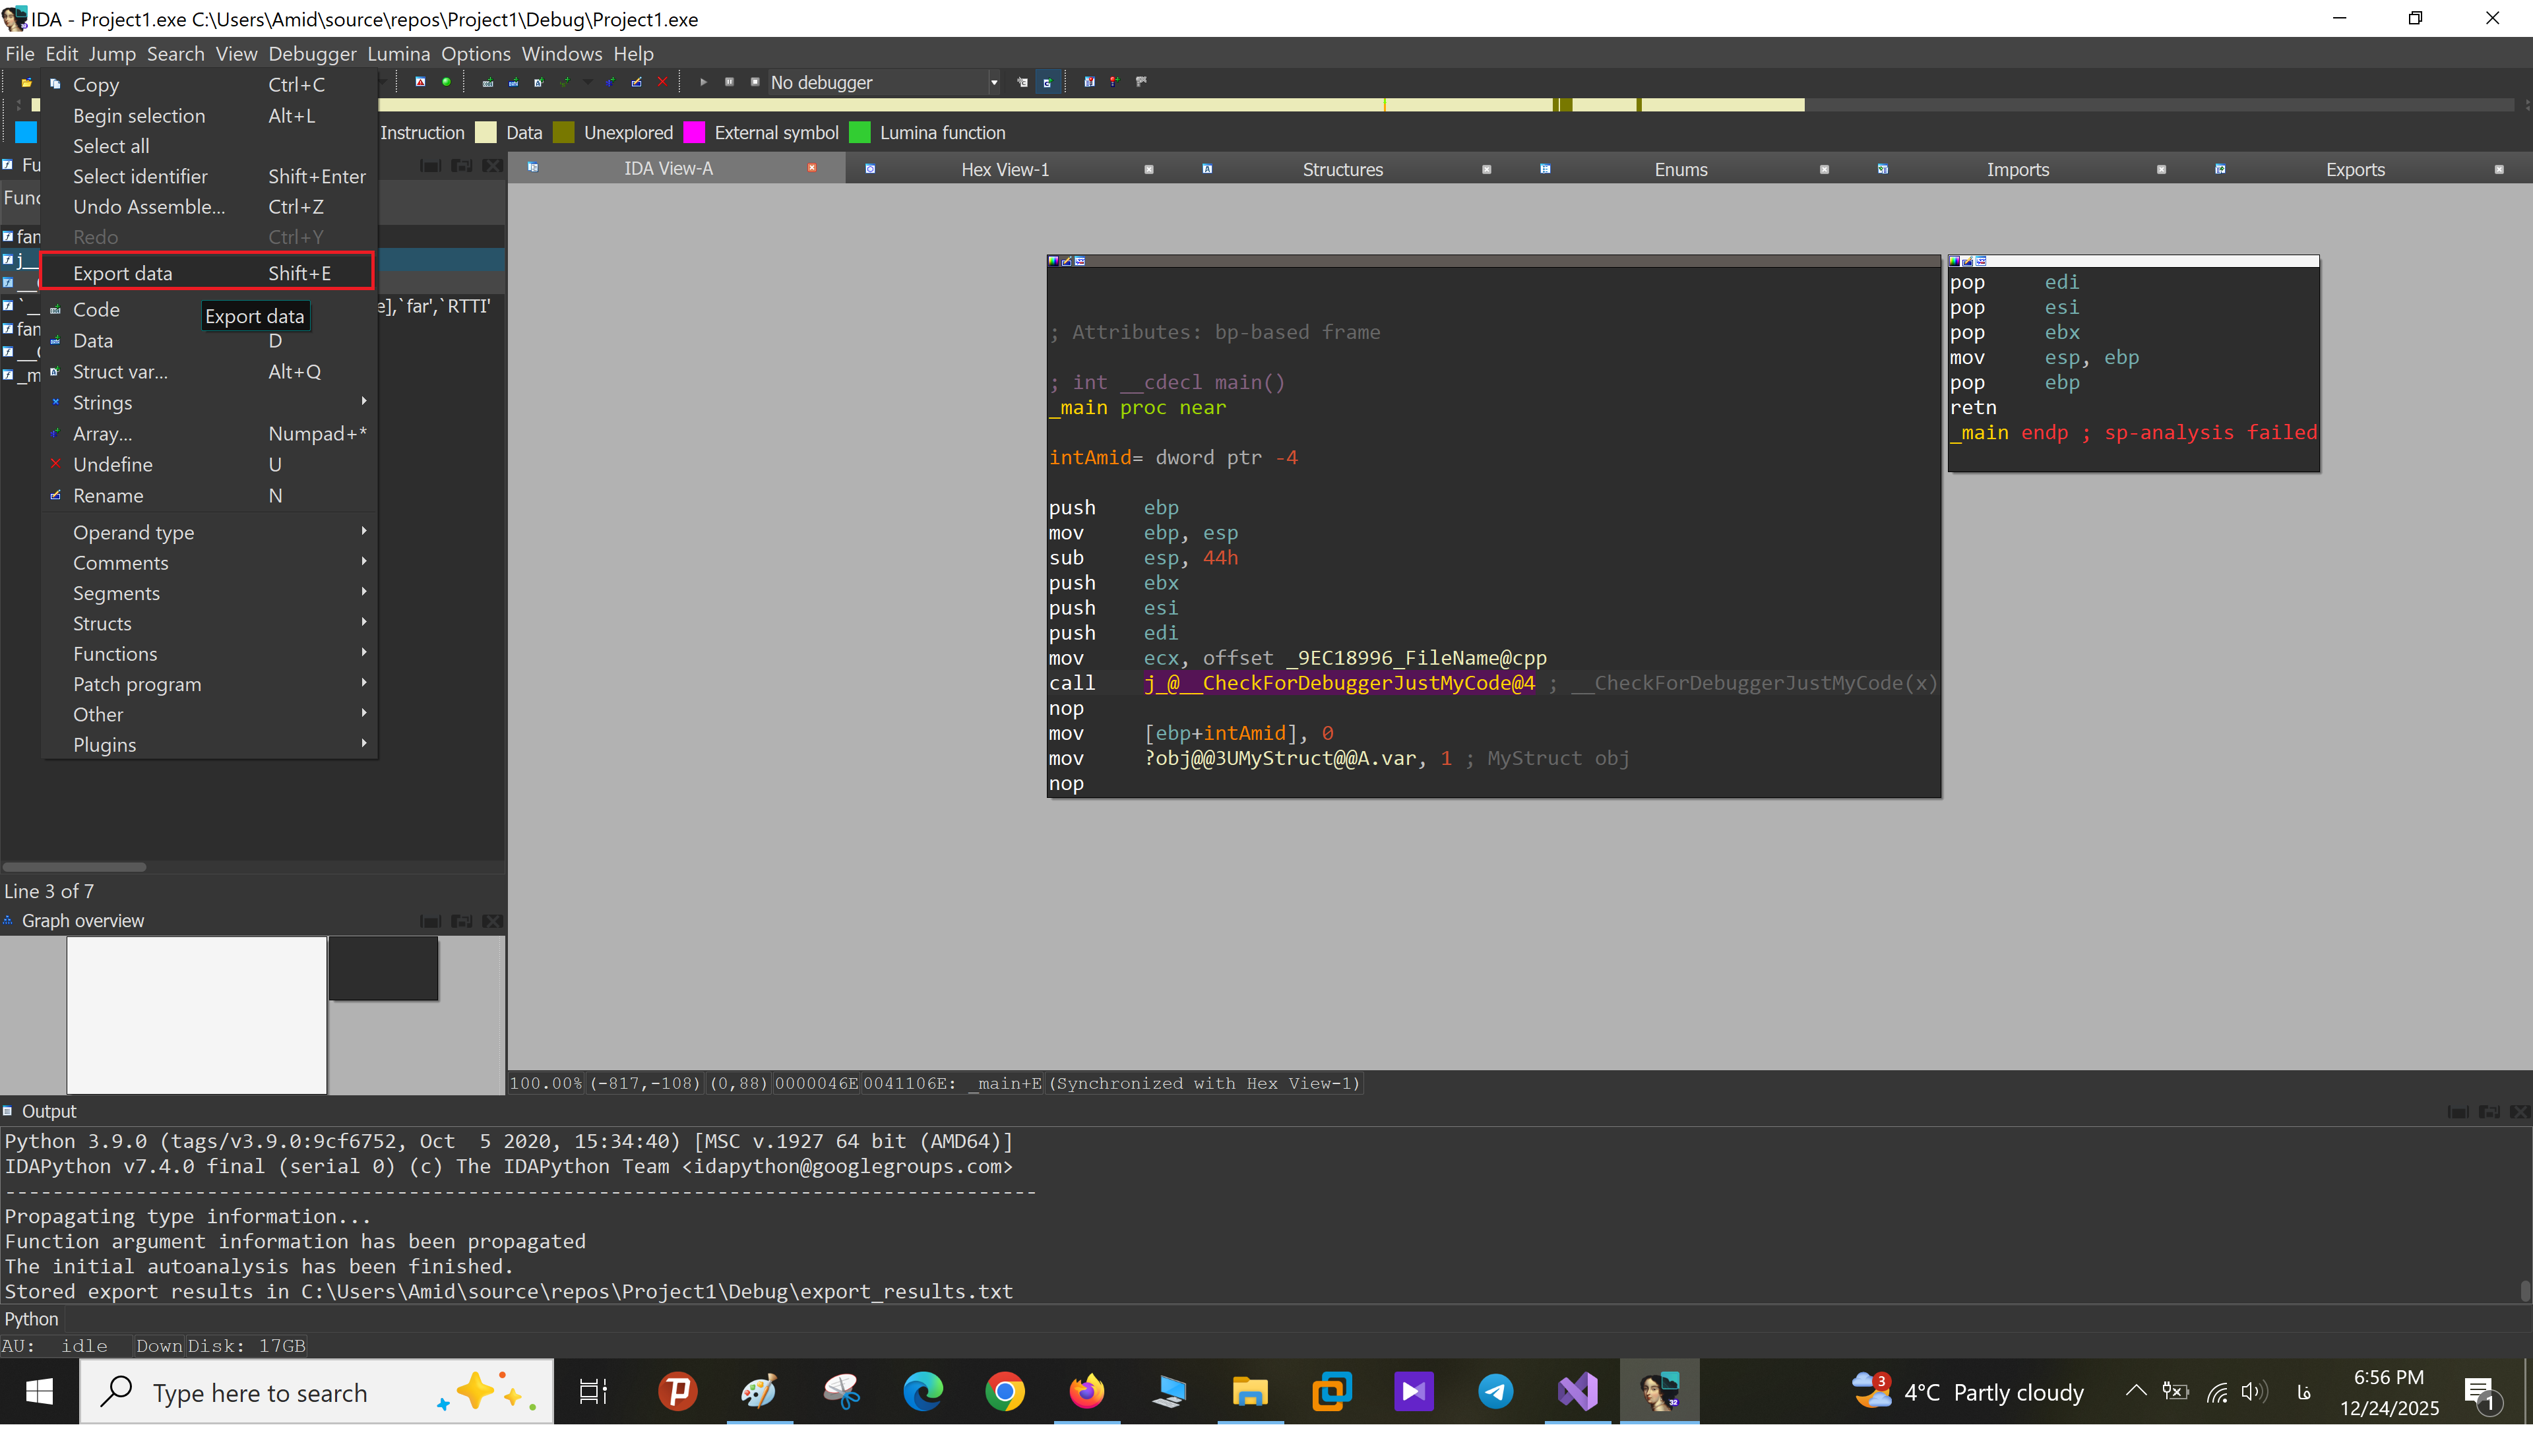Click the add breakpoint icon in toolbar
This screenshot has height=1456, width=2533.
(1115, 82)
